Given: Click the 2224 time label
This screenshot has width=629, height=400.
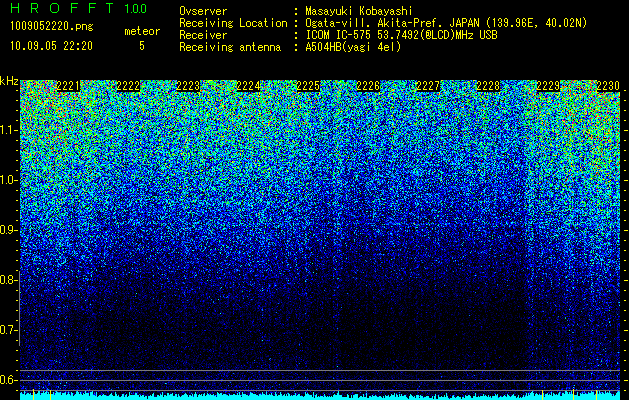Looking at the screenshot, I should coord(248,86).
